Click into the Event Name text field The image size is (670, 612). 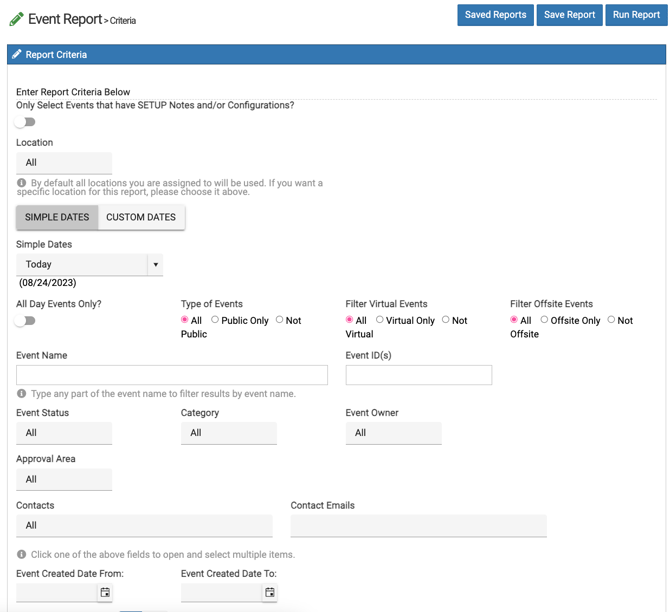coord(172,375)
